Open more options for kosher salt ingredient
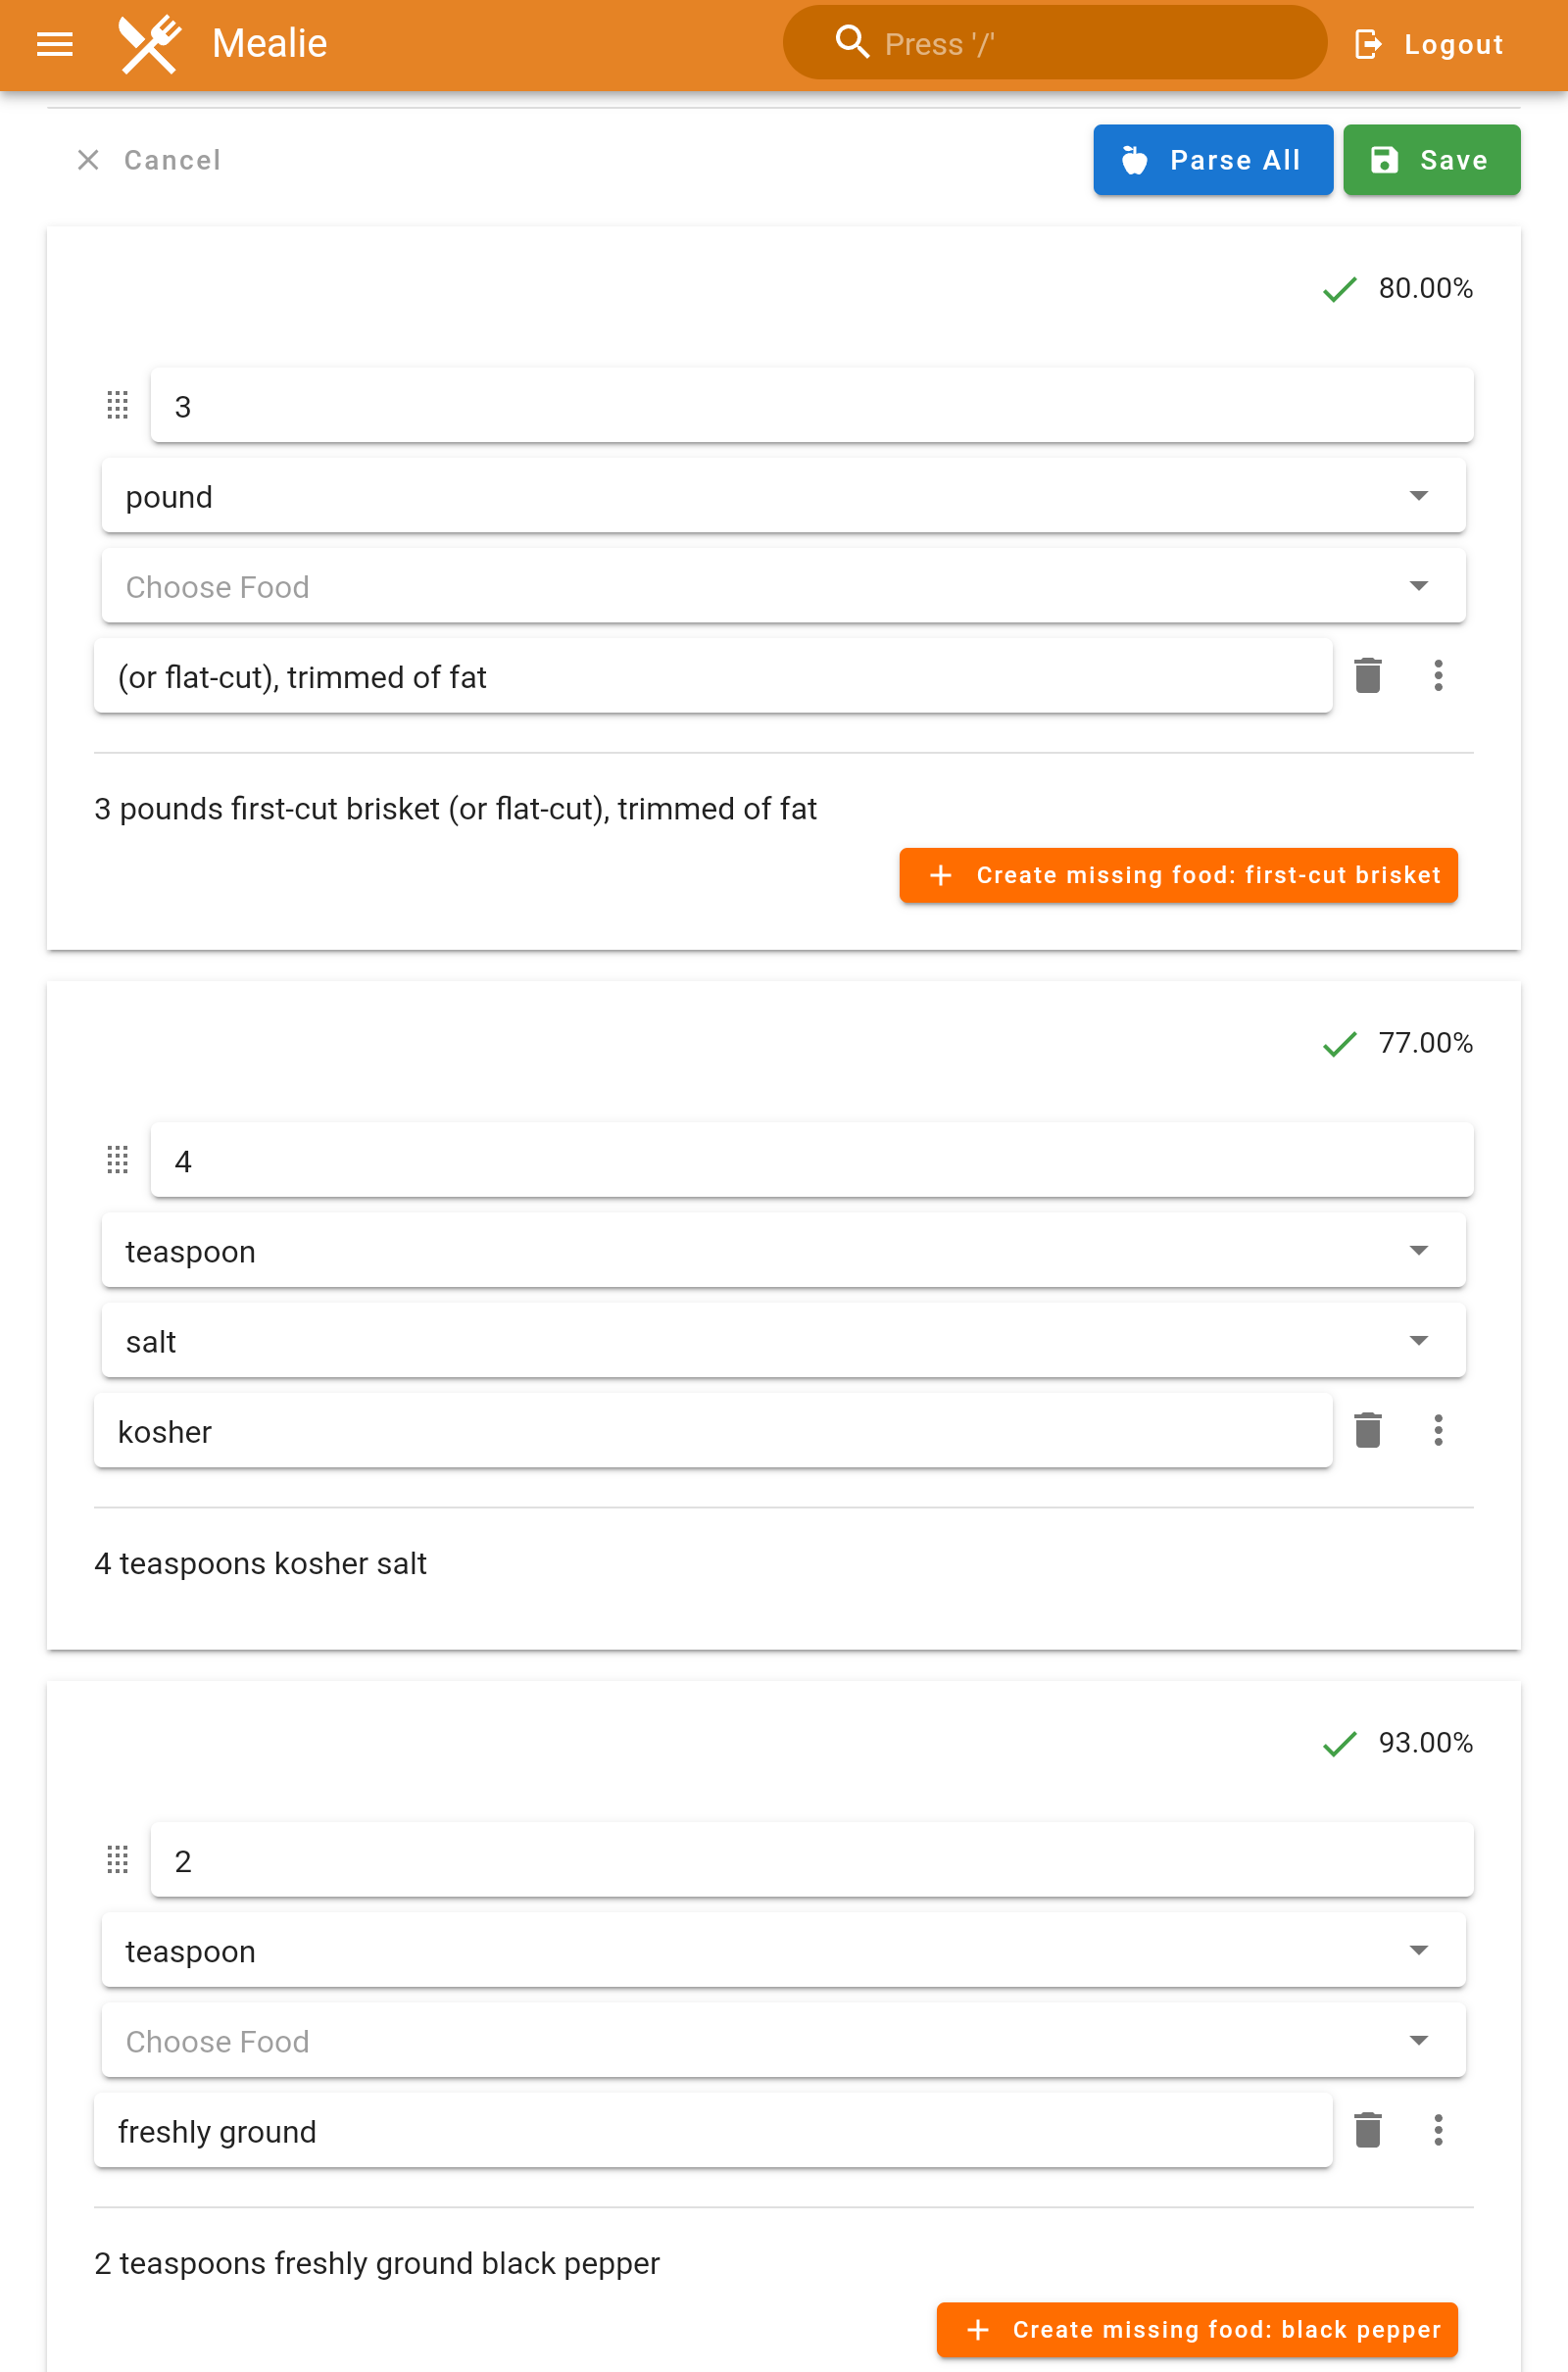This screenshot has width=1568, height=2372. (1438, 1431)
